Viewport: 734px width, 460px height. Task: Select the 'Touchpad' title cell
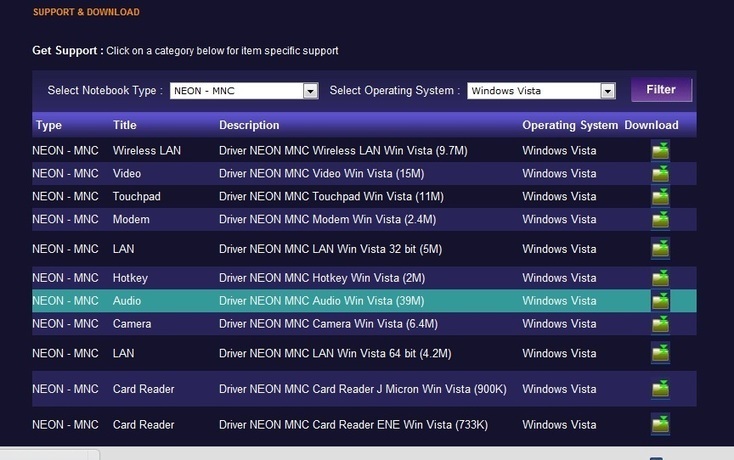pyautogui.click(x=136, y=197)
